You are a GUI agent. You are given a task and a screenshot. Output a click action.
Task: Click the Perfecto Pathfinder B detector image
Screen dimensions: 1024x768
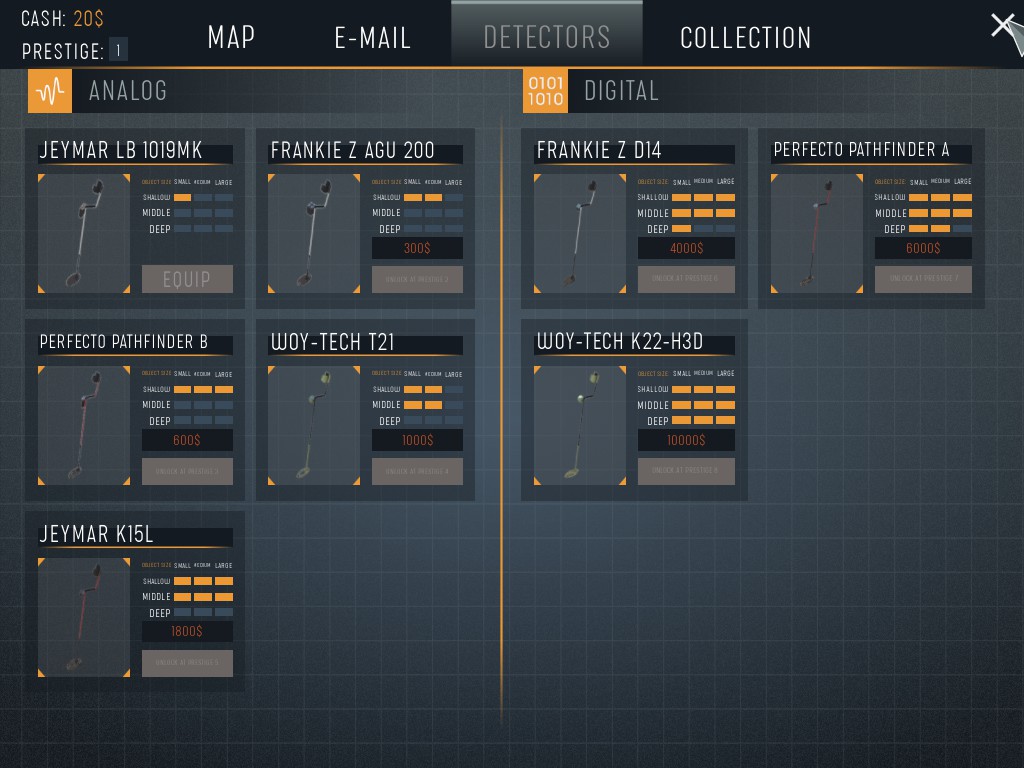84,426
